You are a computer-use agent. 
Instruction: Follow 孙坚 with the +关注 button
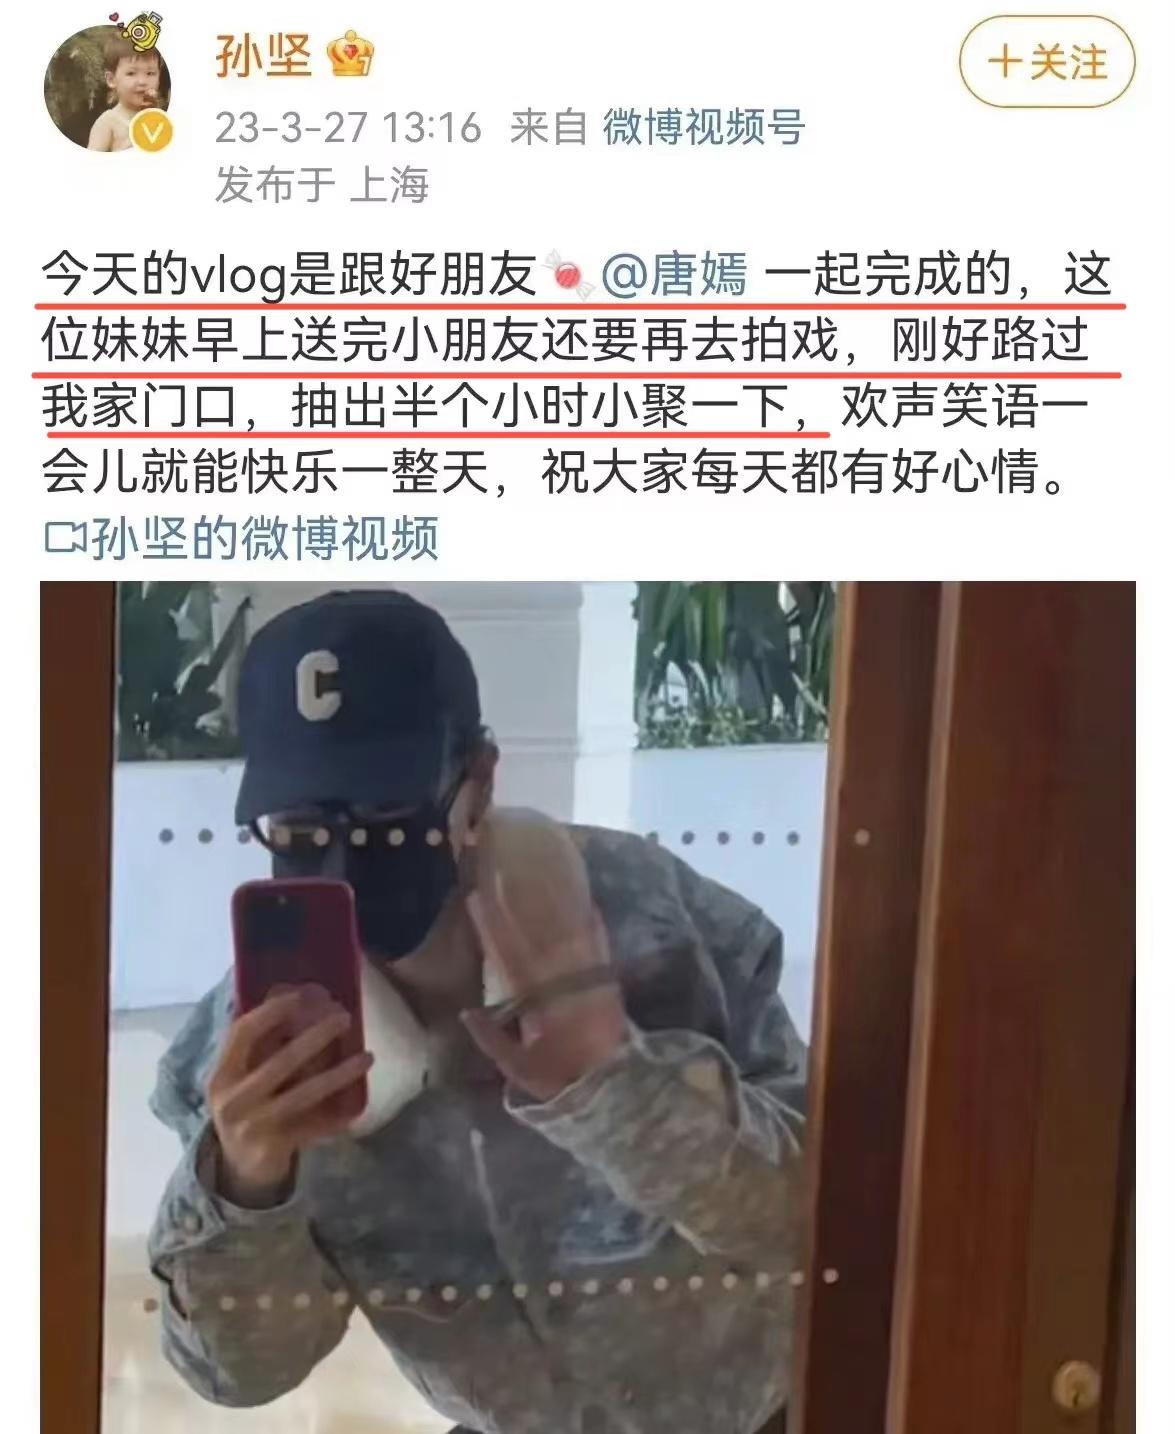(1046, 63)
